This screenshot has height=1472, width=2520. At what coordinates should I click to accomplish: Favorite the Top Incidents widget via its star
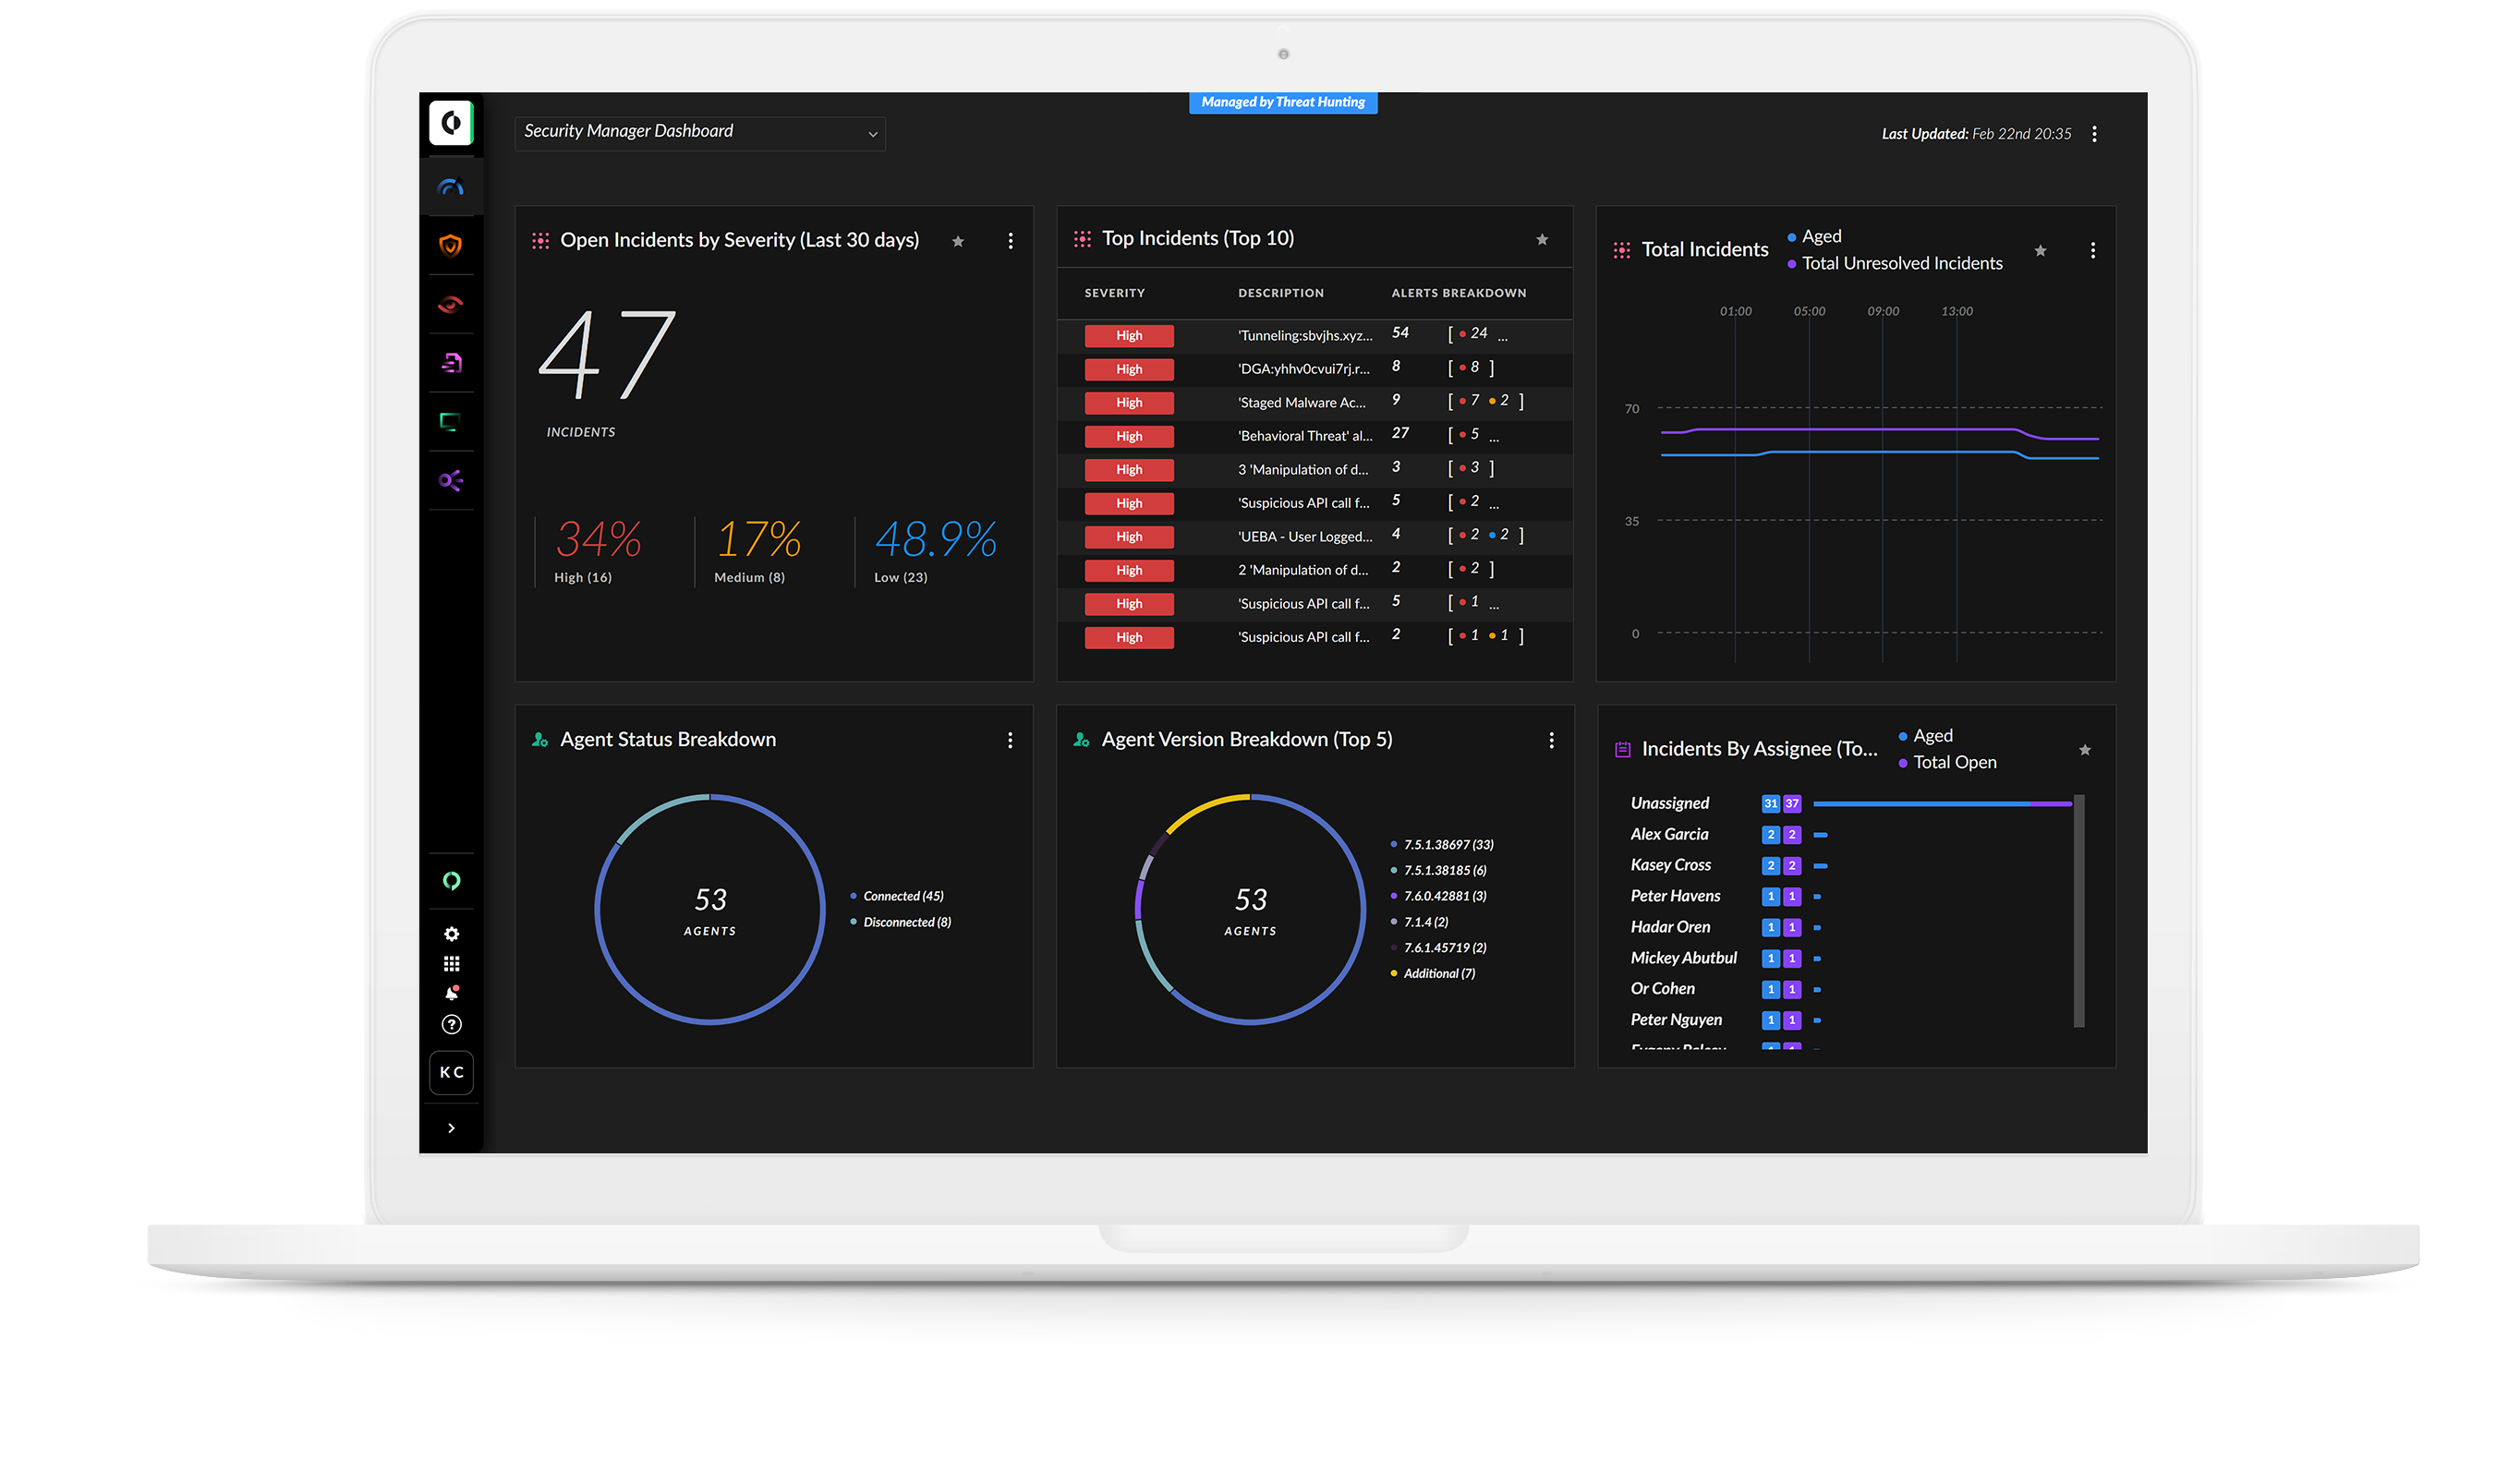pos(1543,240)
